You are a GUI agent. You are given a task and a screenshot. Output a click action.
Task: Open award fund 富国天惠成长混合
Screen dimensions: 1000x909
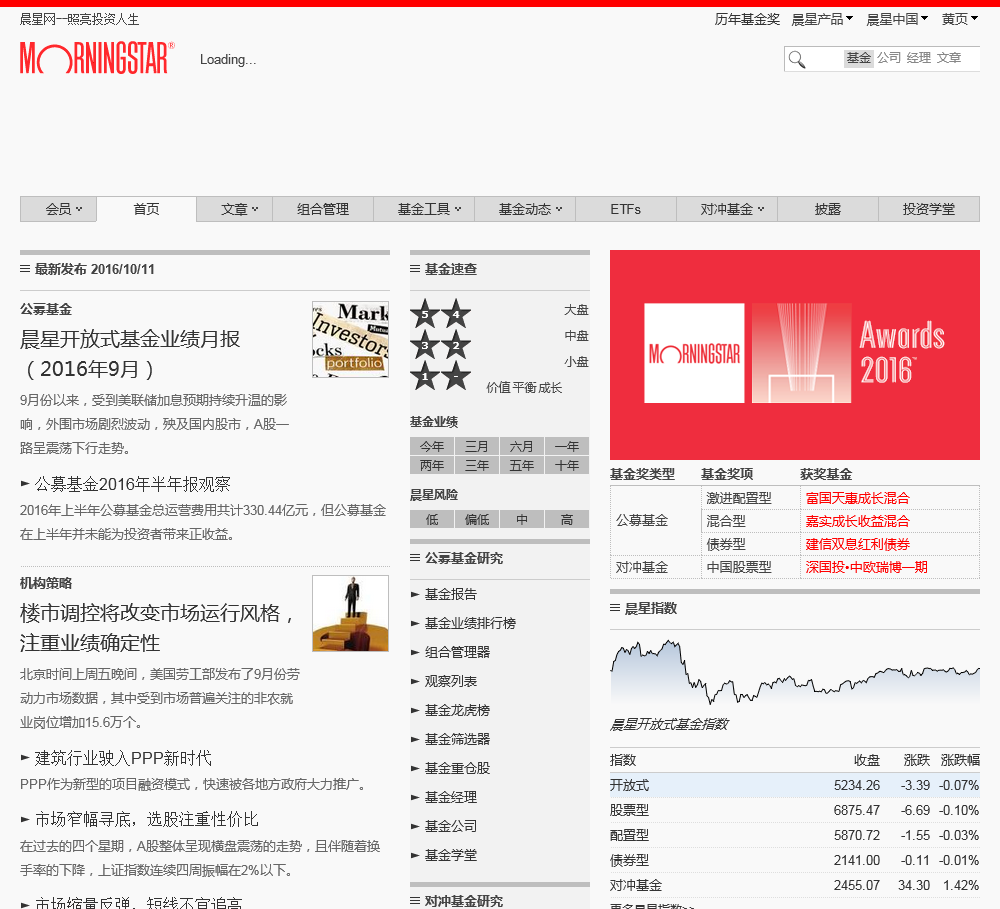coord(857,498)
